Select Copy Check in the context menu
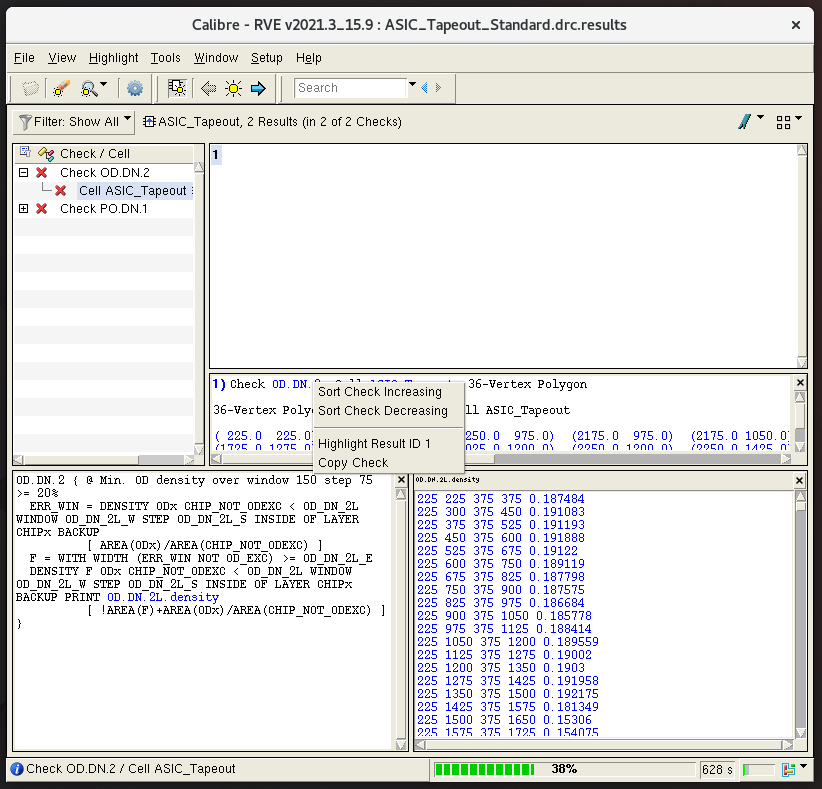Image resolution: width=822 pixels, height=789 pixels. pyautogui.click(x=388, y=462)
